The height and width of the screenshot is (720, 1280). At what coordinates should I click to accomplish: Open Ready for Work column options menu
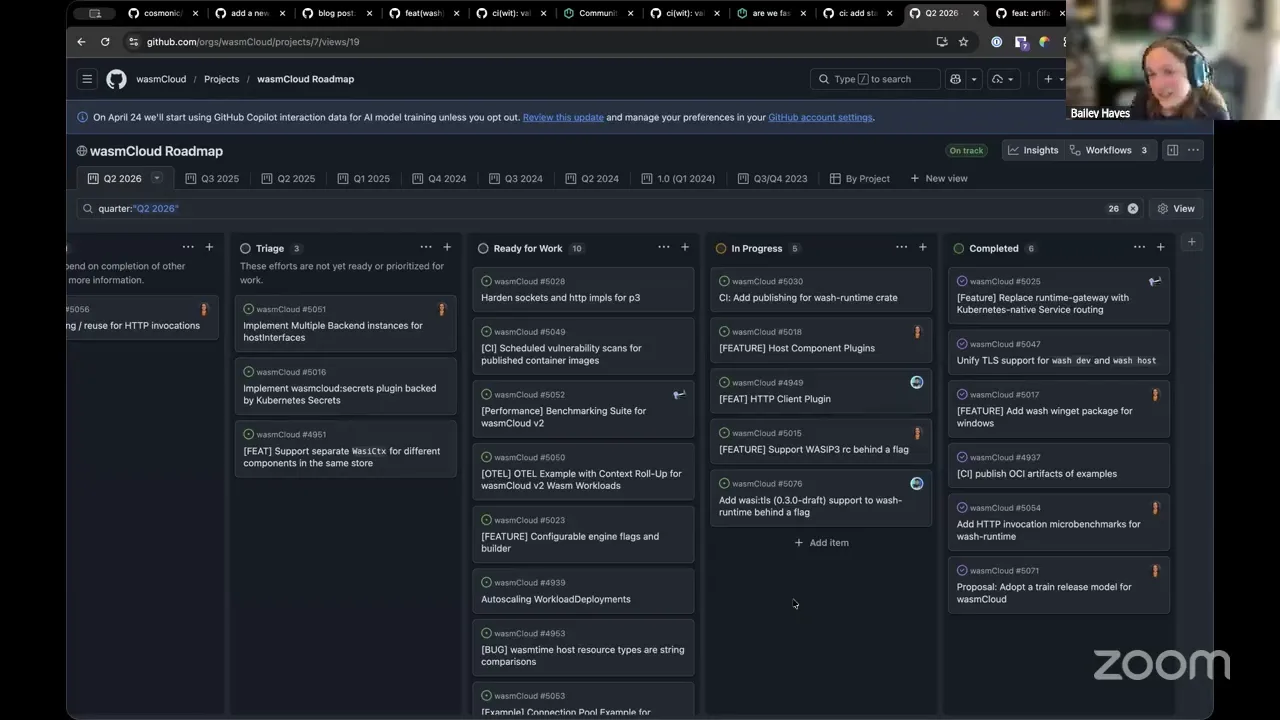tap(664, 247)
